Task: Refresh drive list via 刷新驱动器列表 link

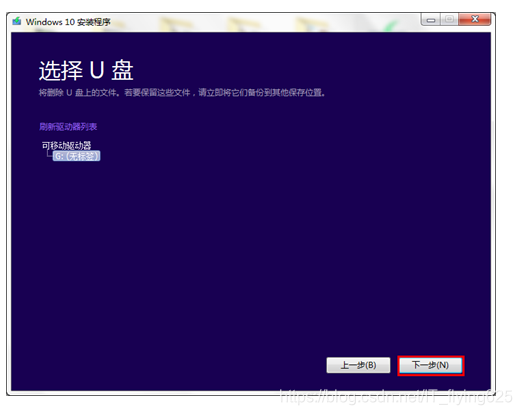Action: coord(68,127)
